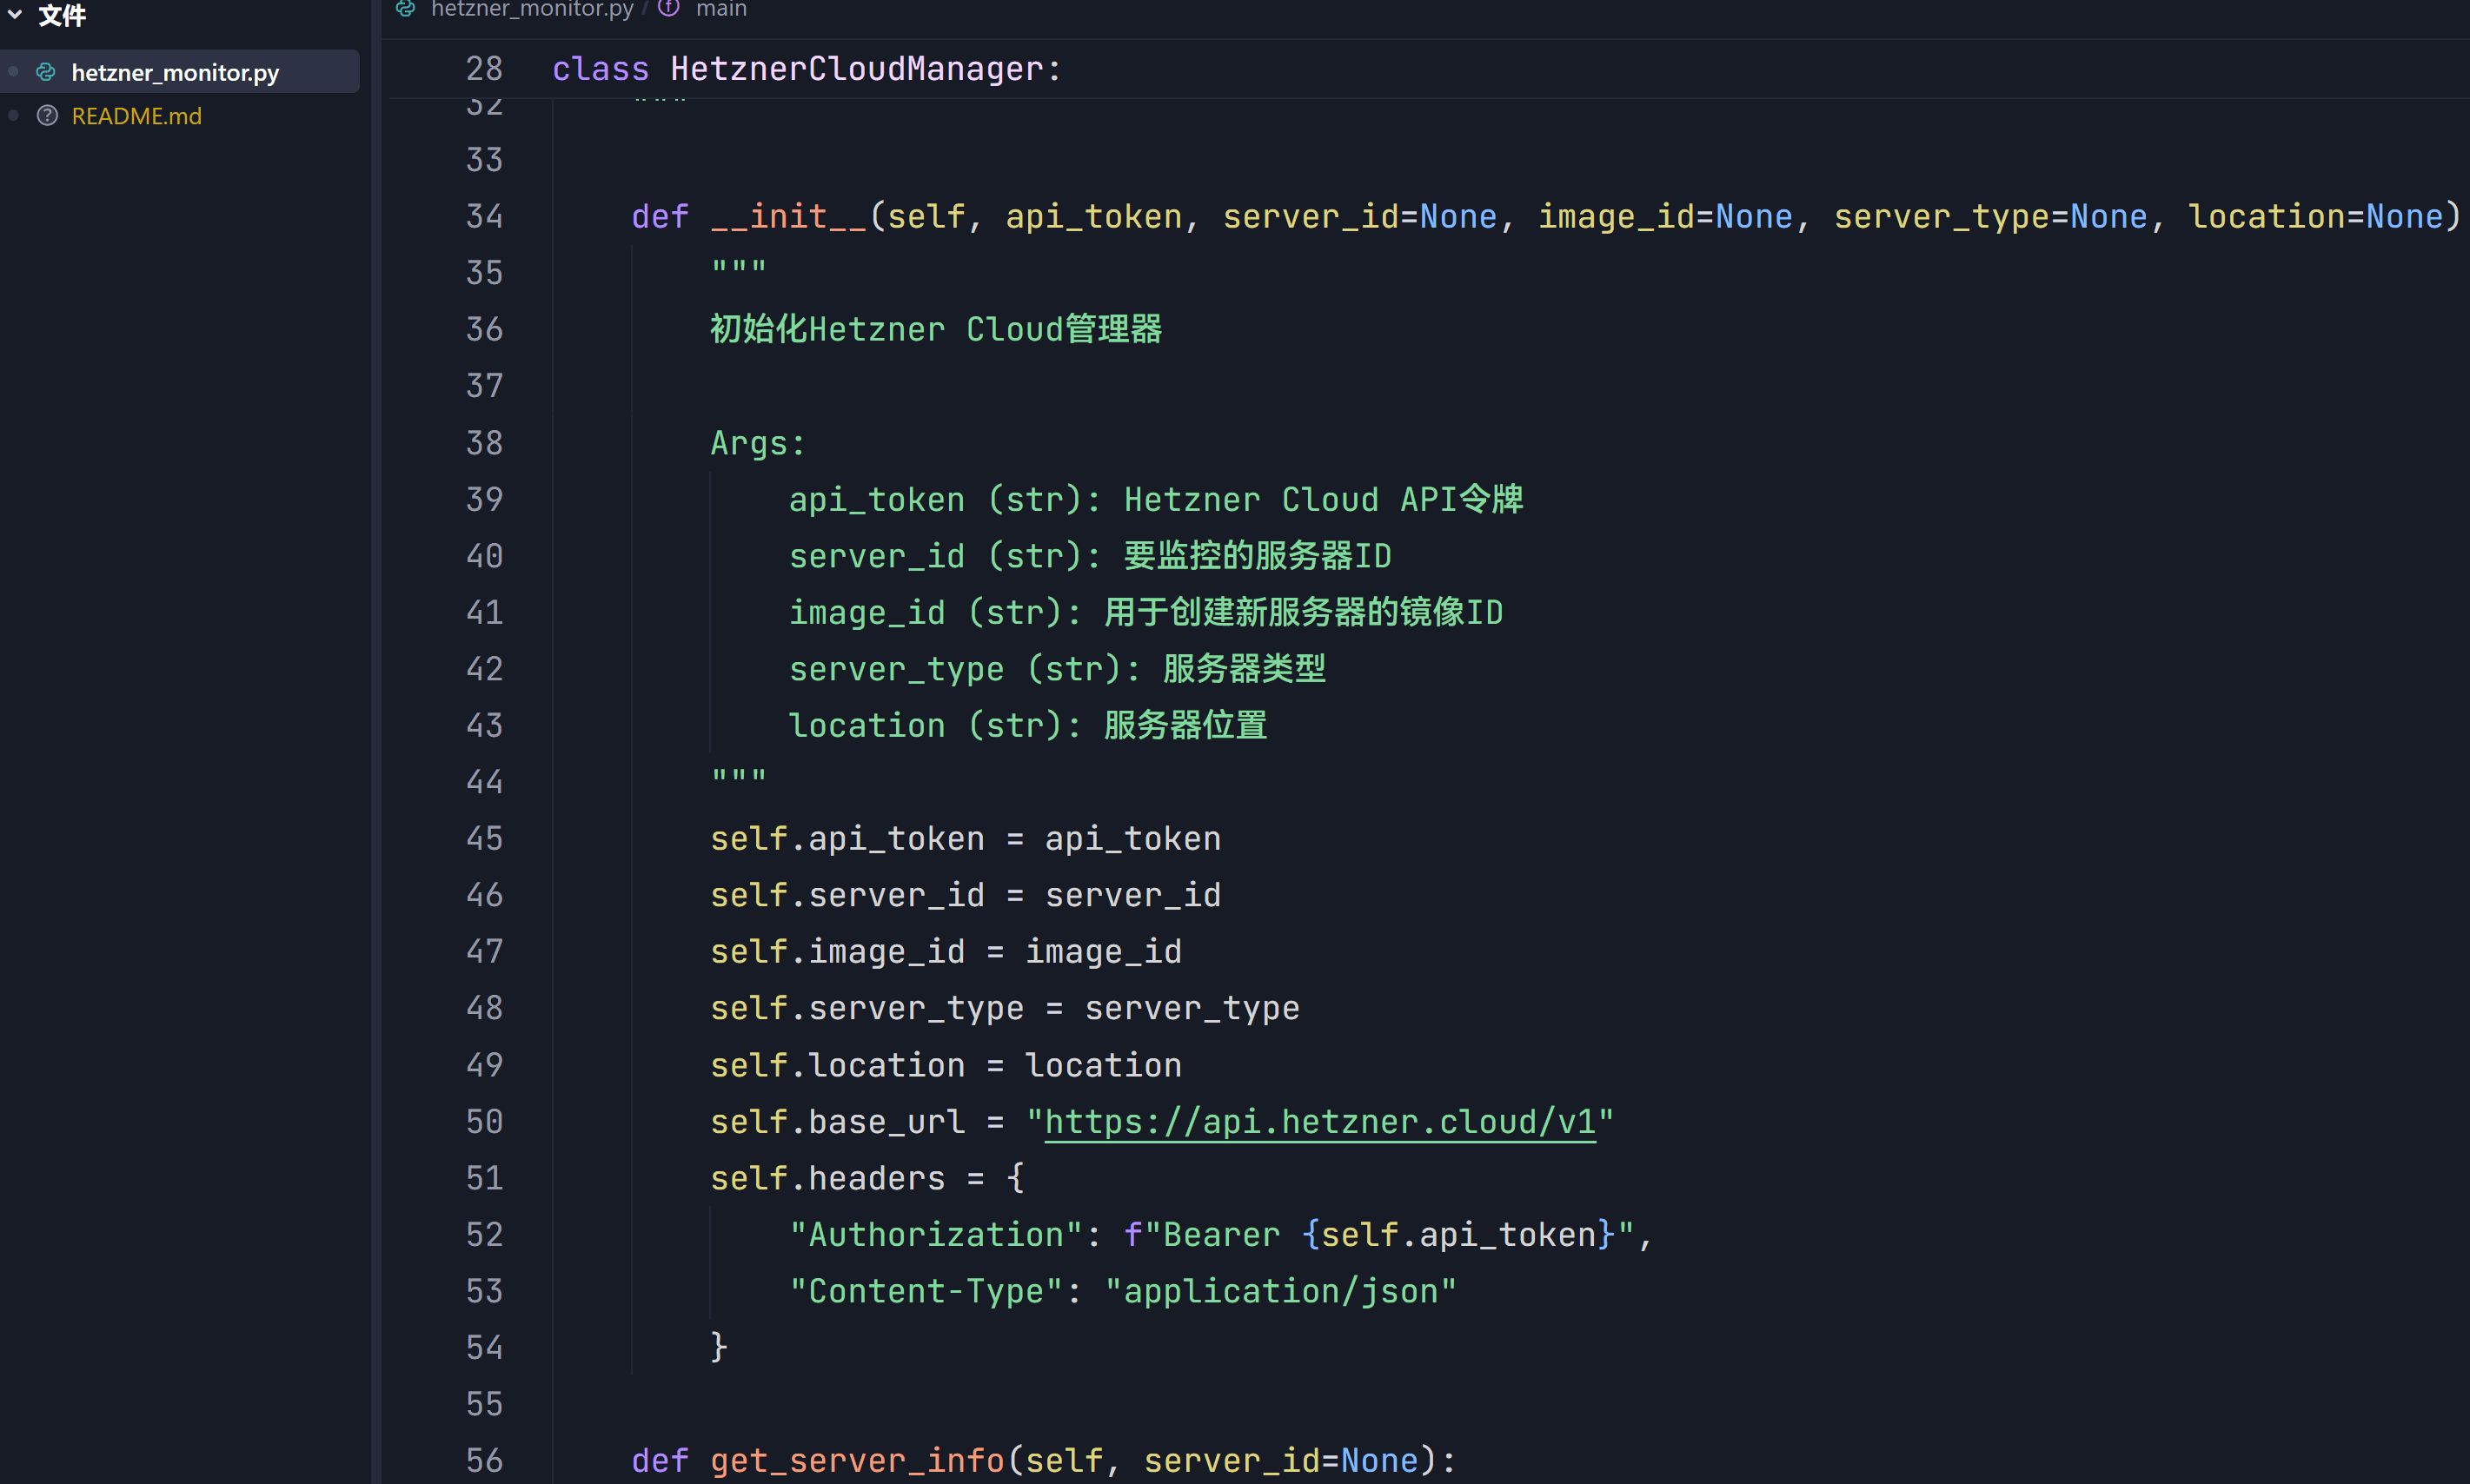Collapse the 文件 section chevron

15,14
